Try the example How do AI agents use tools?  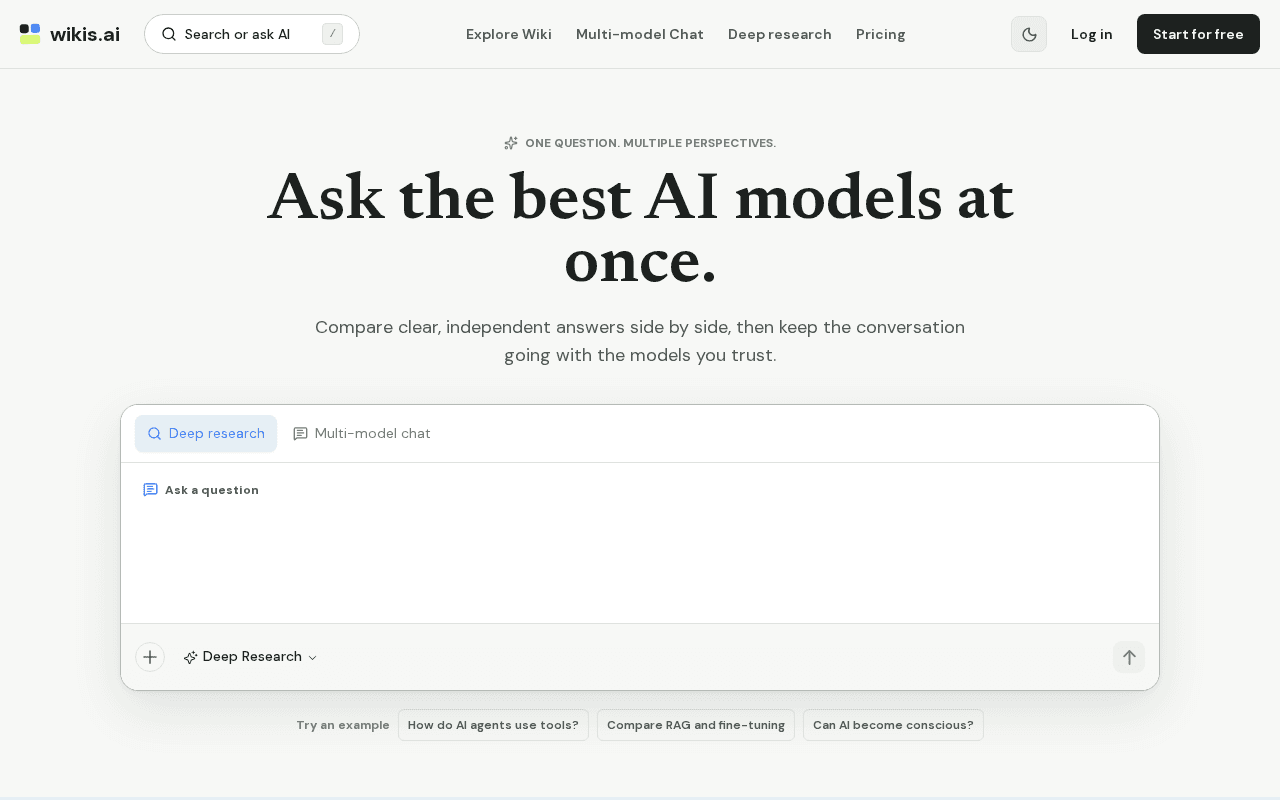click(493, 725)
